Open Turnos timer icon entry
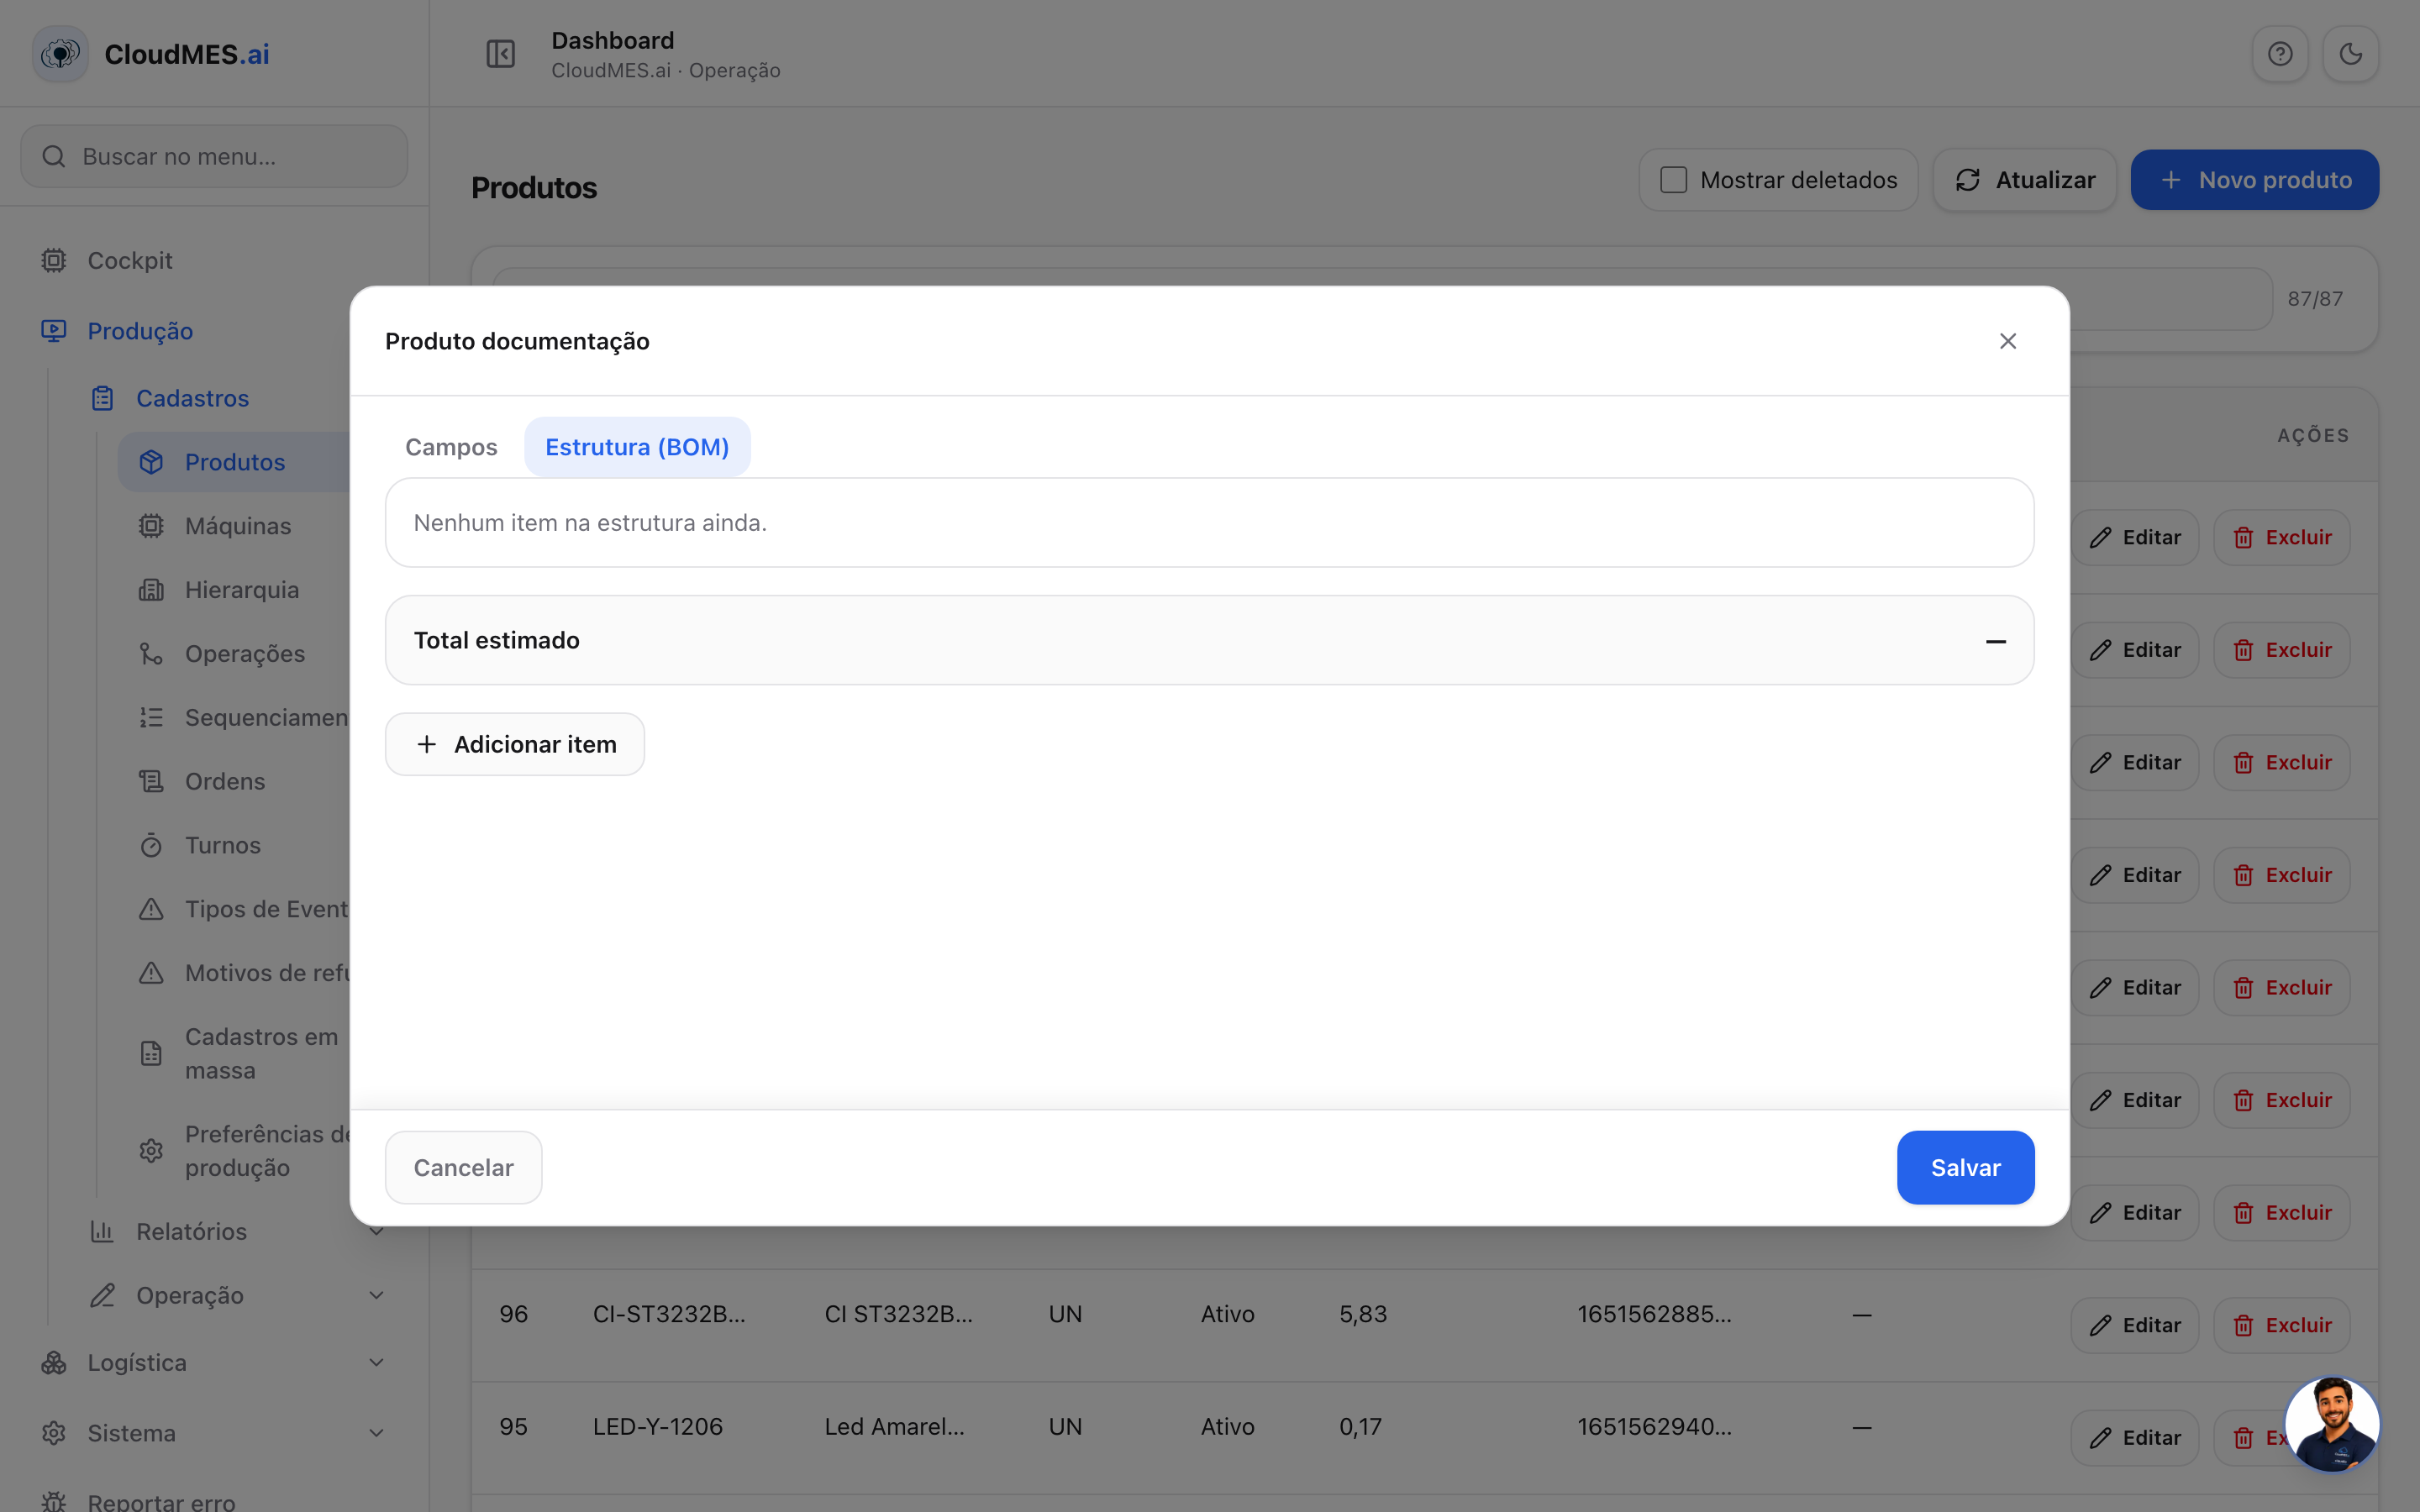The height and width of the screenshot is (1512, 2420). point(151,845)
